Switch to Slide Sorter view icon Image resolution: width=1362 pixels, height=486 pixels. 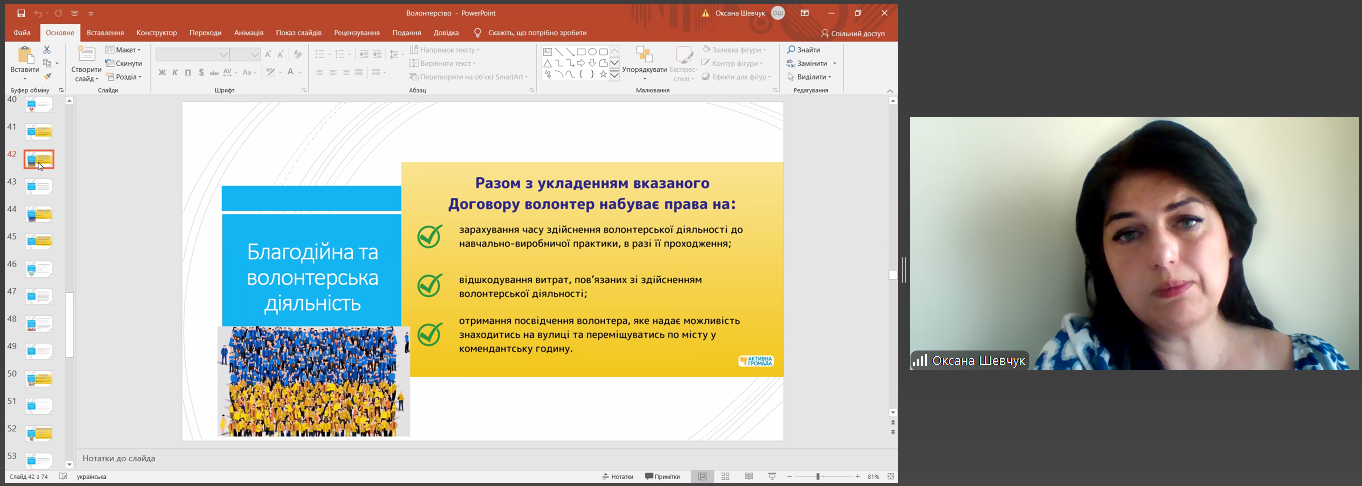[724, 477]
